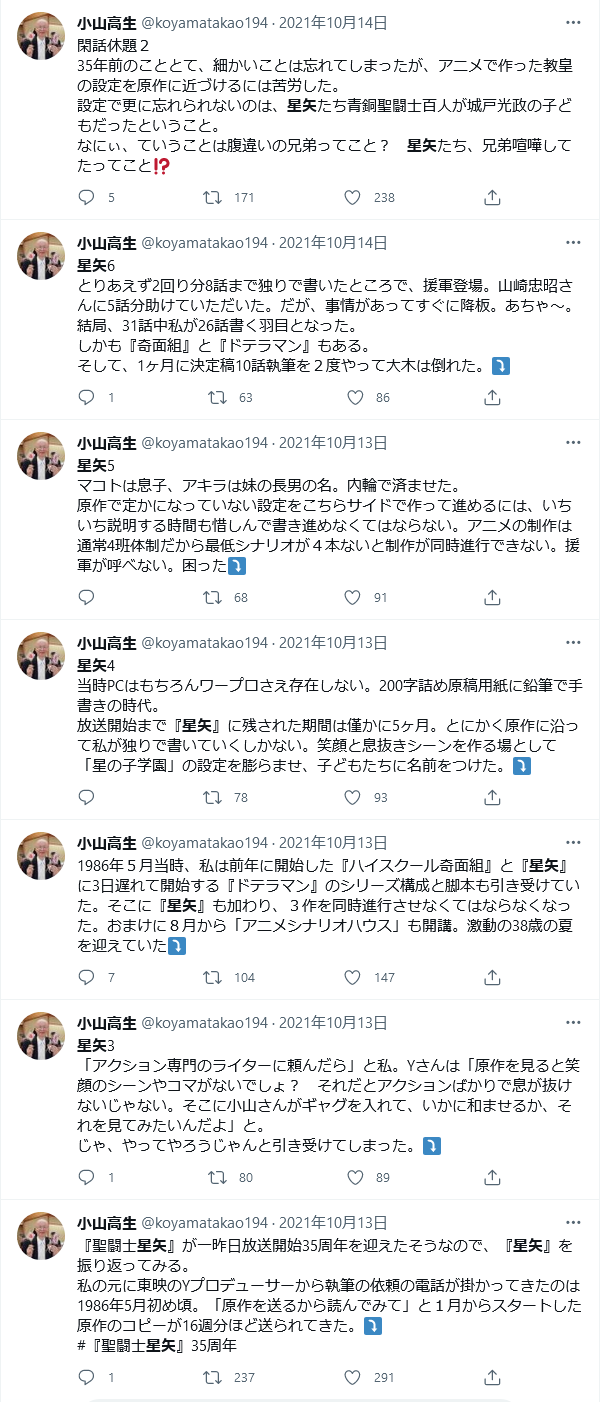Click 小山高生's avatar on the top tweet
612x1402 pixels.
[x=41, y=38]
